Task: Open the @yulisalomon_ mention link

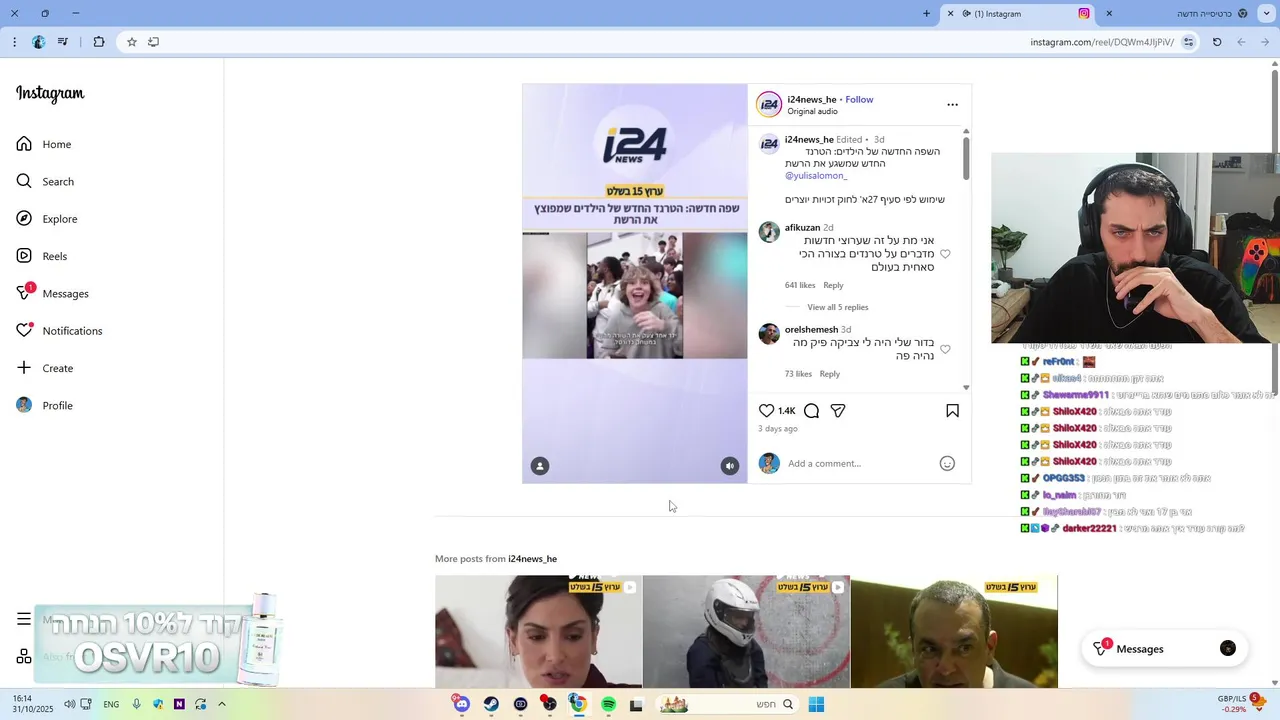Action: click(816, 176)
